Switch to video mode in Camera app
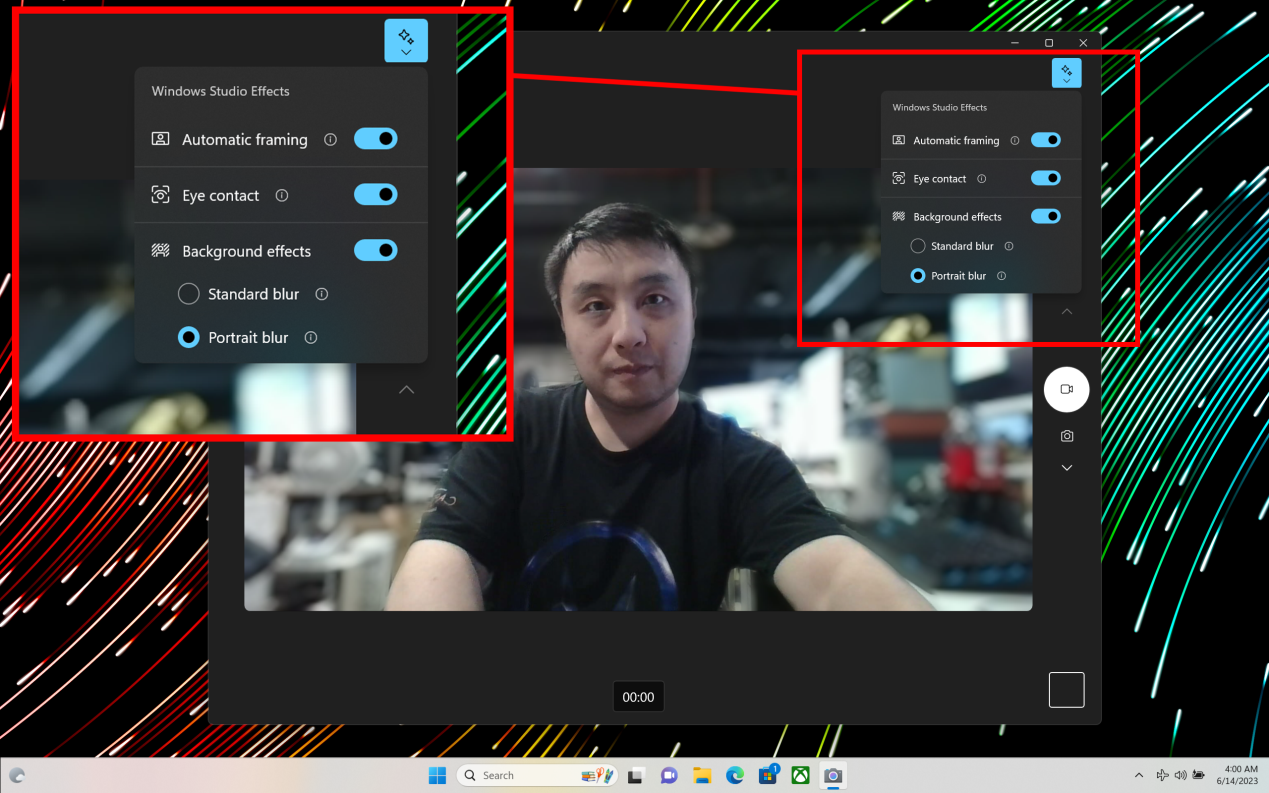 pos(1066,389)
